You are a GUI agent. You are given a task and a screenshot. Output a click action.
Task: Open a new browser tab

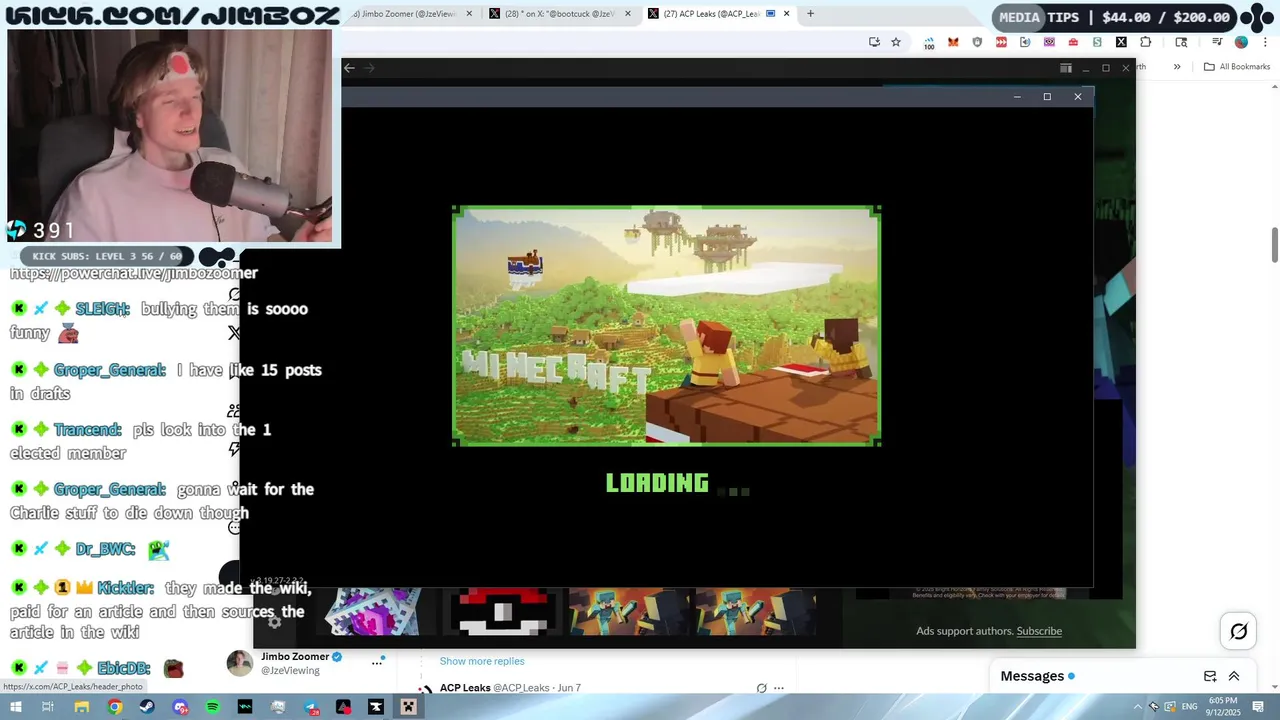coord(810,14)
